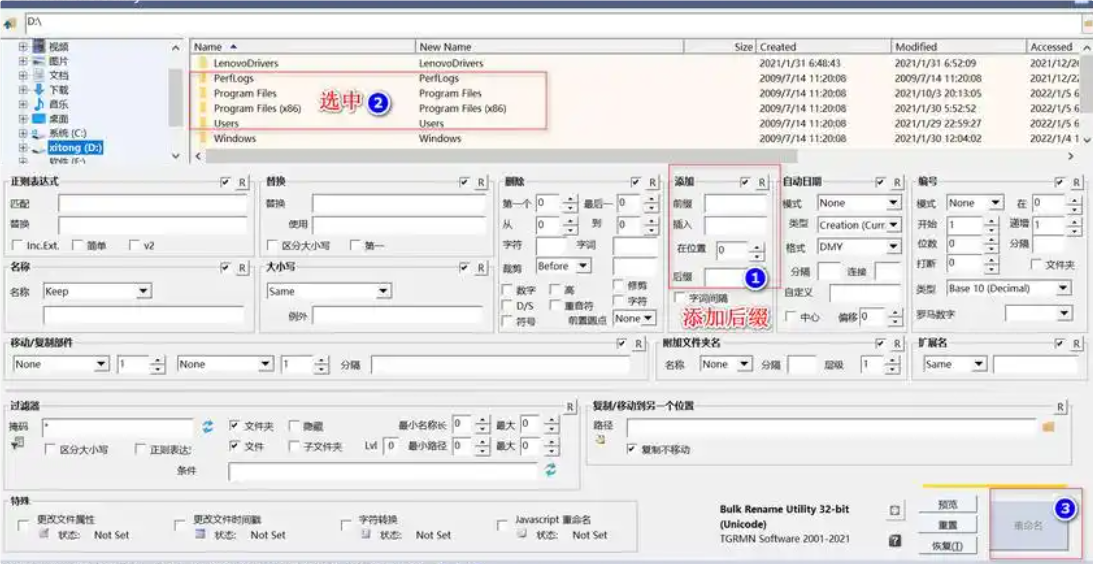1093x564 pixels.
Task: Click the New Name column header
Action: click(550, 47)
